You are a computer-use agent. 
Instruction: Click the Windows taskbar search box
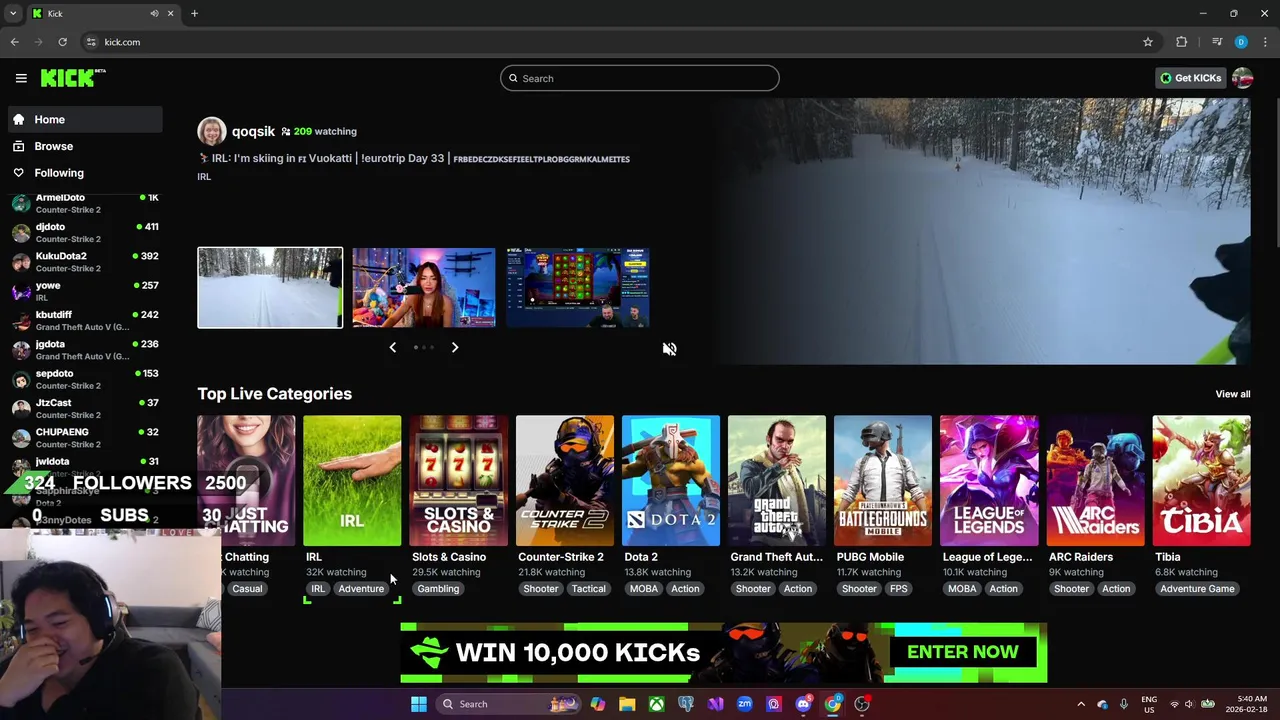pos(510,704)
